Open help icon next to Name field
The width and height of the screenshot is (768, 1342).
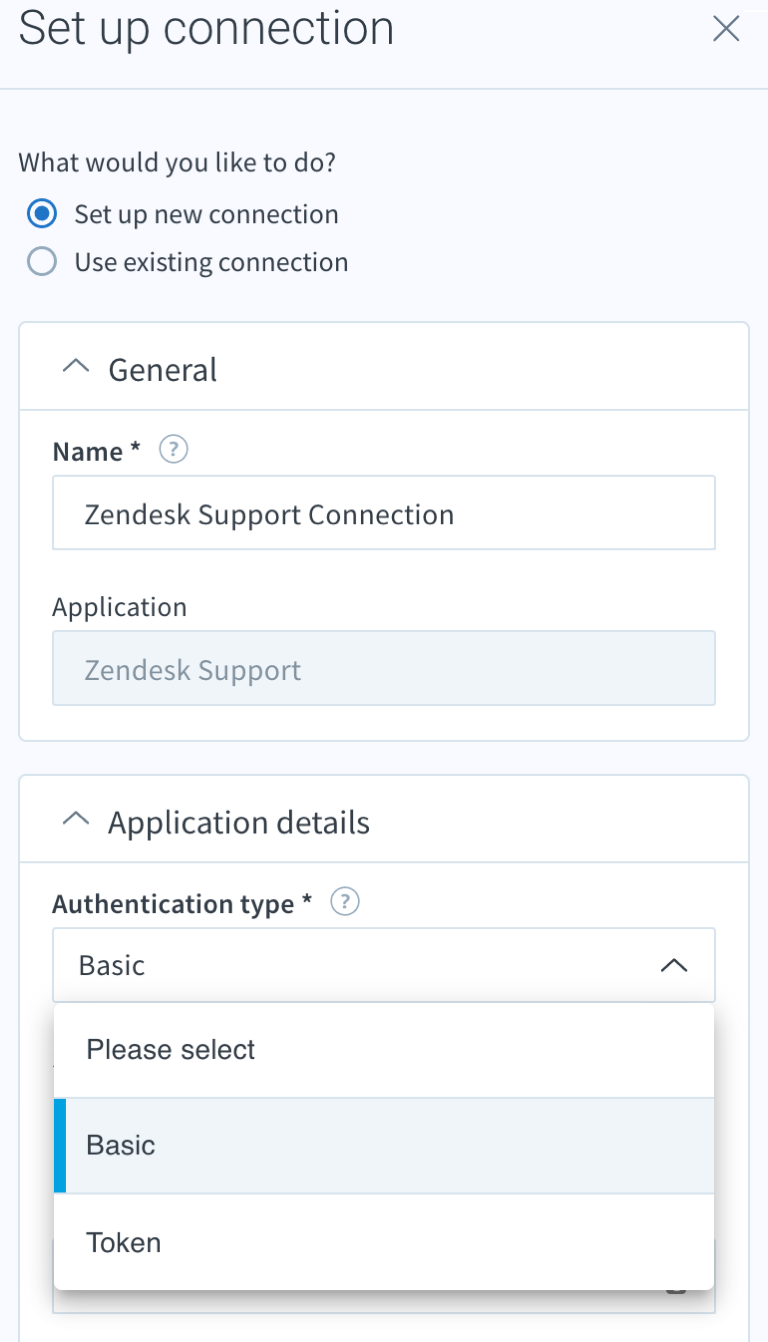pyautogui.click(x=174, y=450)
